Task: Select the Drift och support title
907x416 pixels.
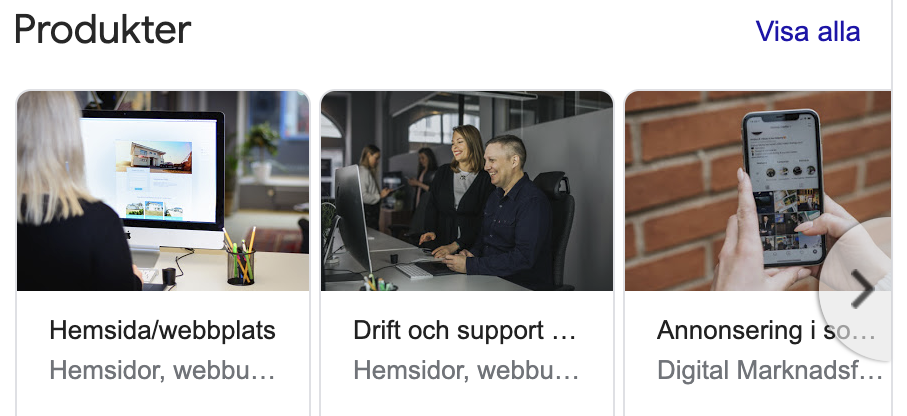Action: tap(464, 331)
